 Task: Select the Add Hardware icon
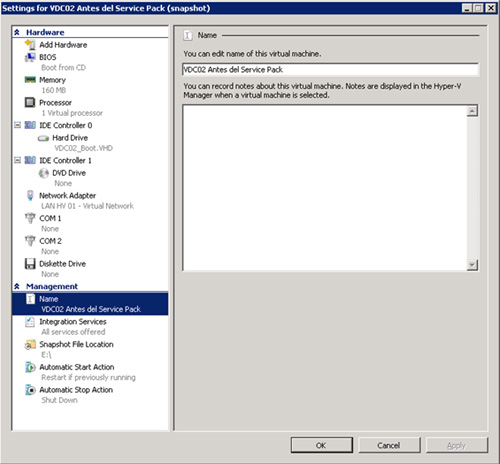tap(30, 45)
